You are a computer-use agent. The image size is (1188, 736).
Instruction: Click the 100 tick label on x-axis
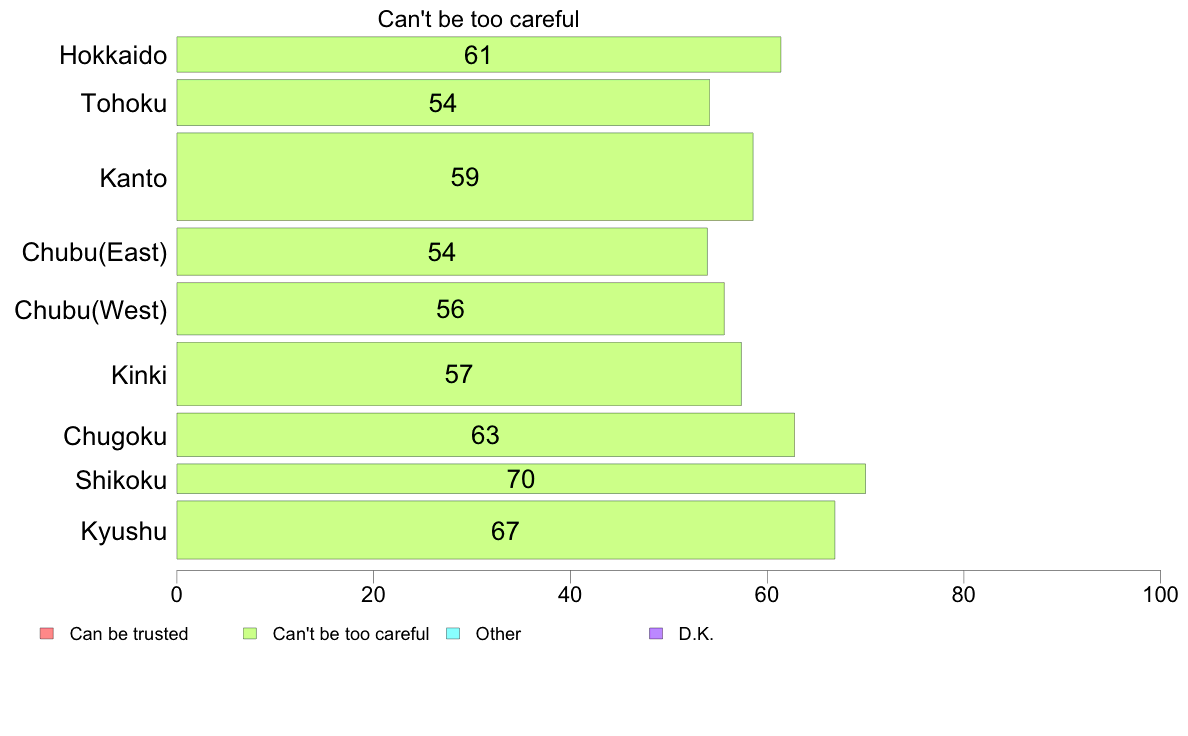pos(1160,595)
